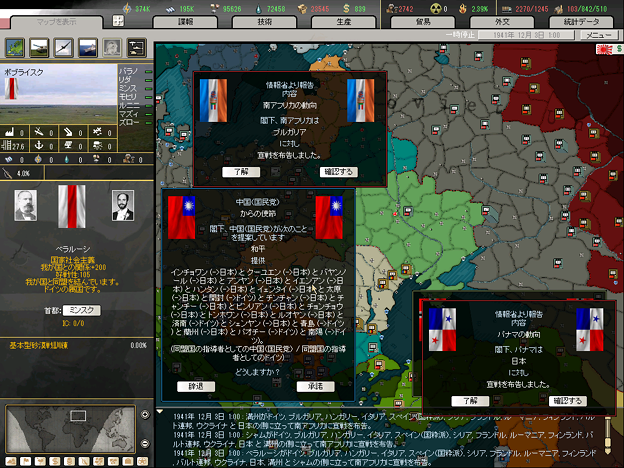Zoom out with the minimap minus button

[145, 443]
